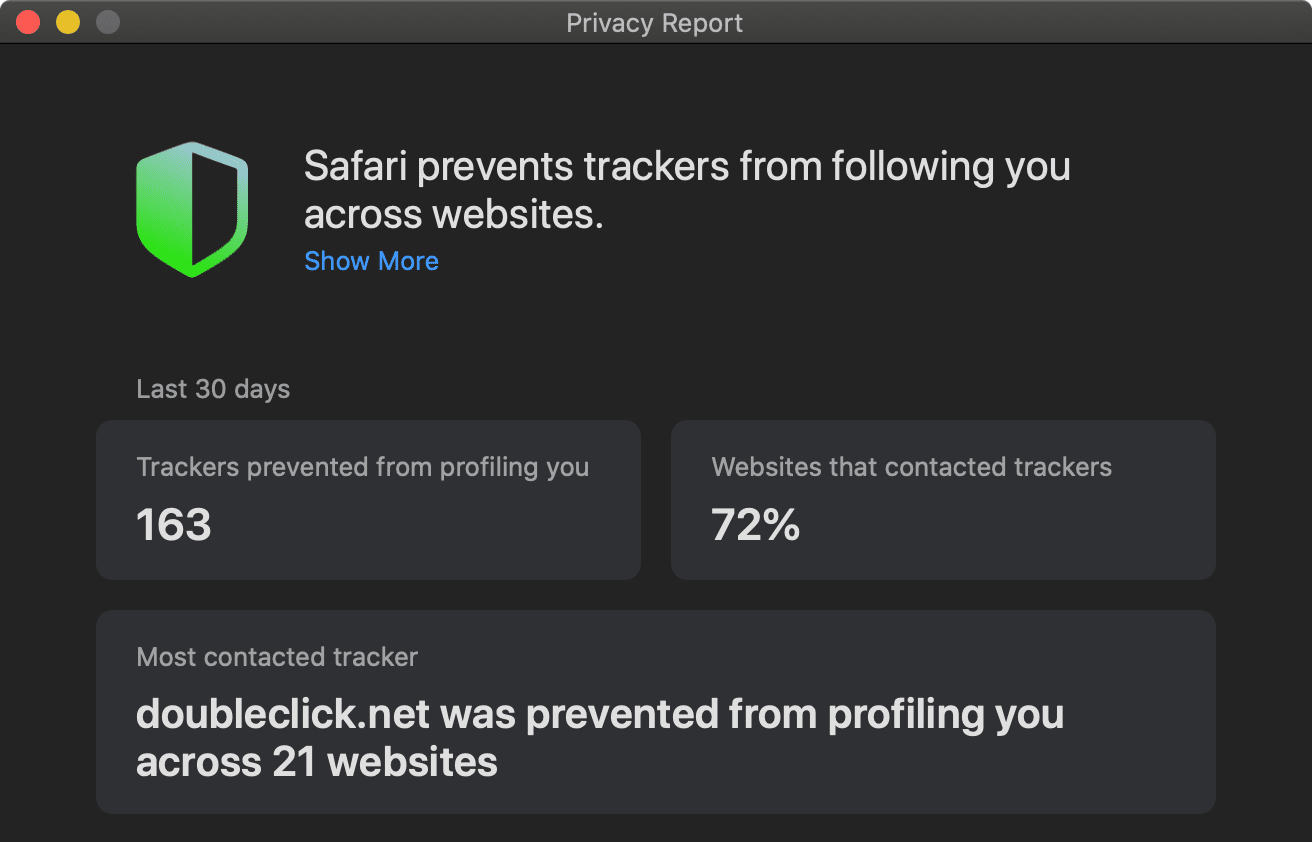The height and width of the screenshot is (842, 1312).
Task: Click the green Privacy Report shield icon
Action: 192,209
